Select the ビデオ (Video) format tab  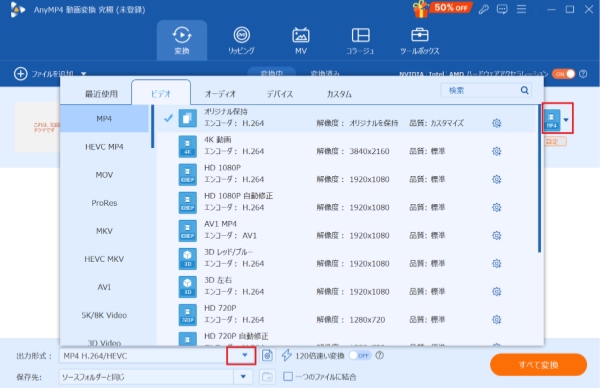point(161,93)
